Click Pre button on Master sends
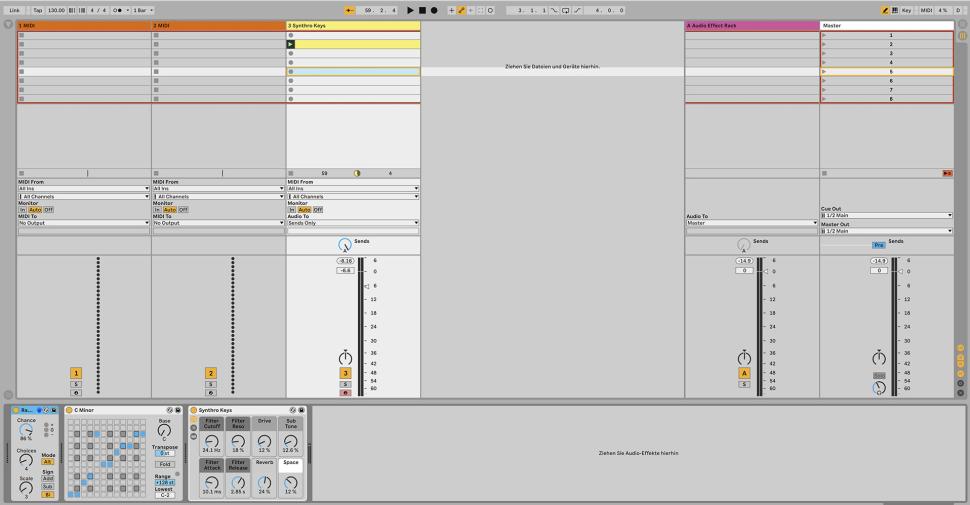 click(878, 245)
